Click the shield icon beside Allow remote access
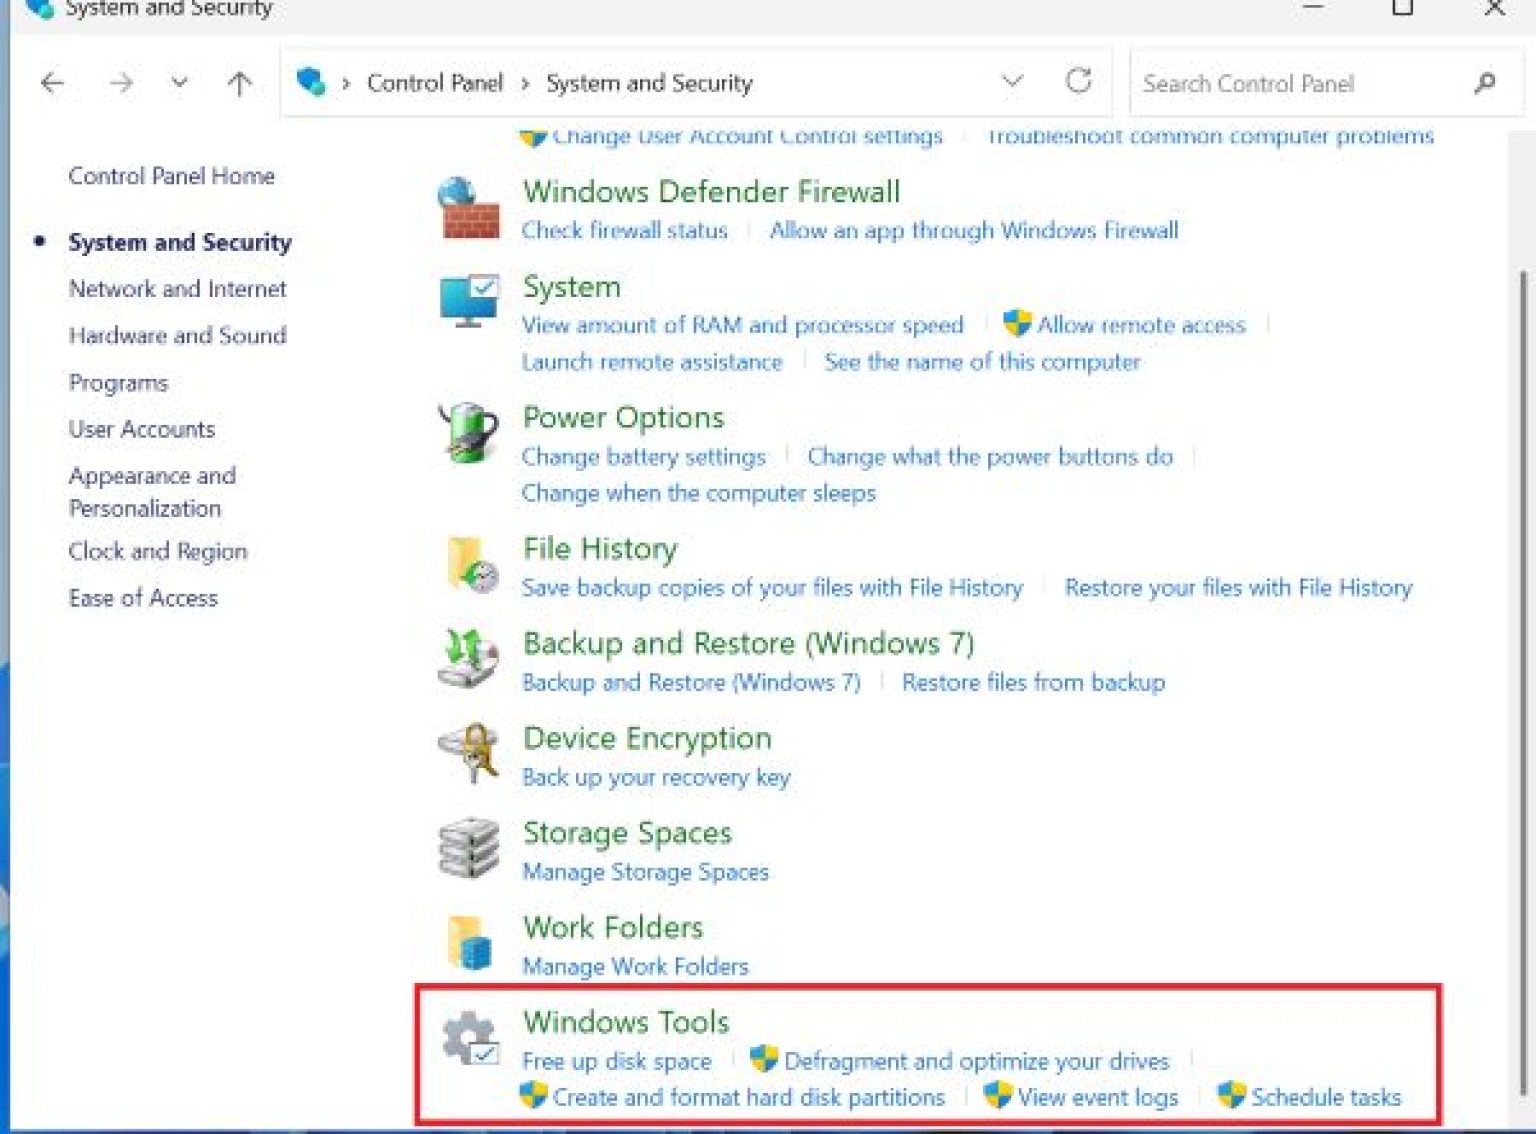Screen dimensions: 1536x1134 (1017, 325)
